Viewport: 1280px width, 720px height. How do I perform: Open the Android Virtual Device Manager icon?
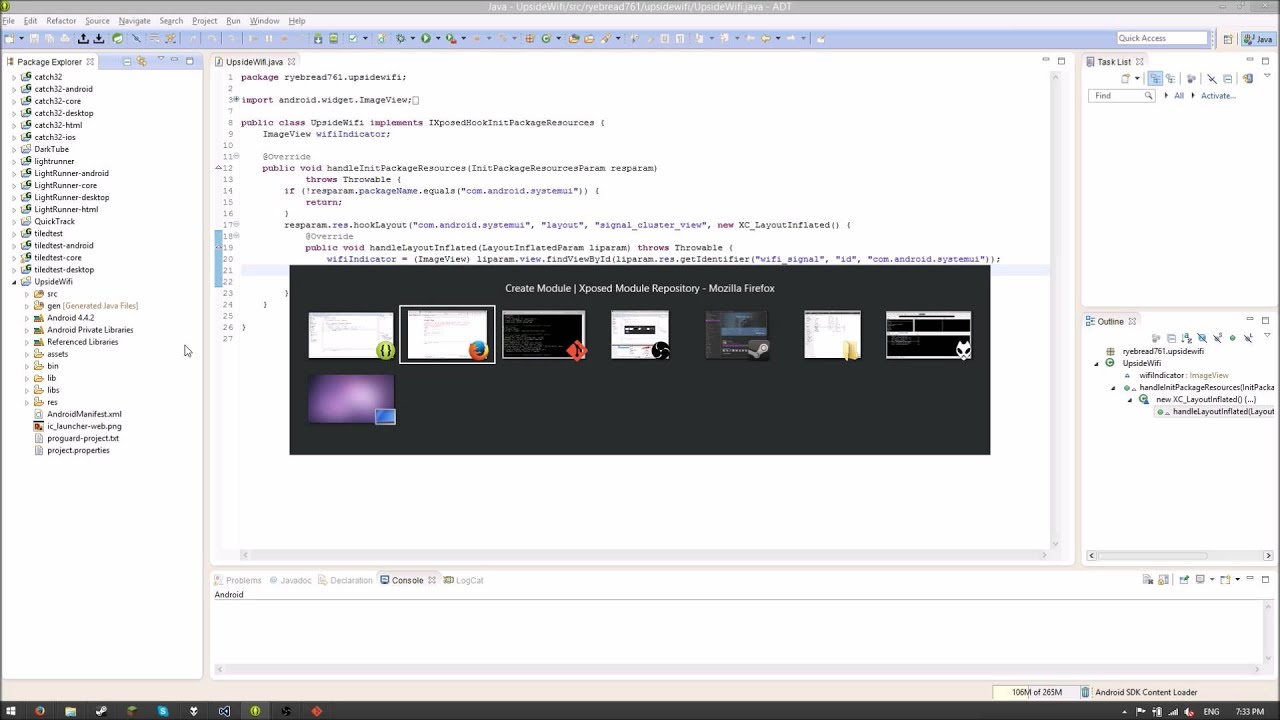tap(333, 39)
